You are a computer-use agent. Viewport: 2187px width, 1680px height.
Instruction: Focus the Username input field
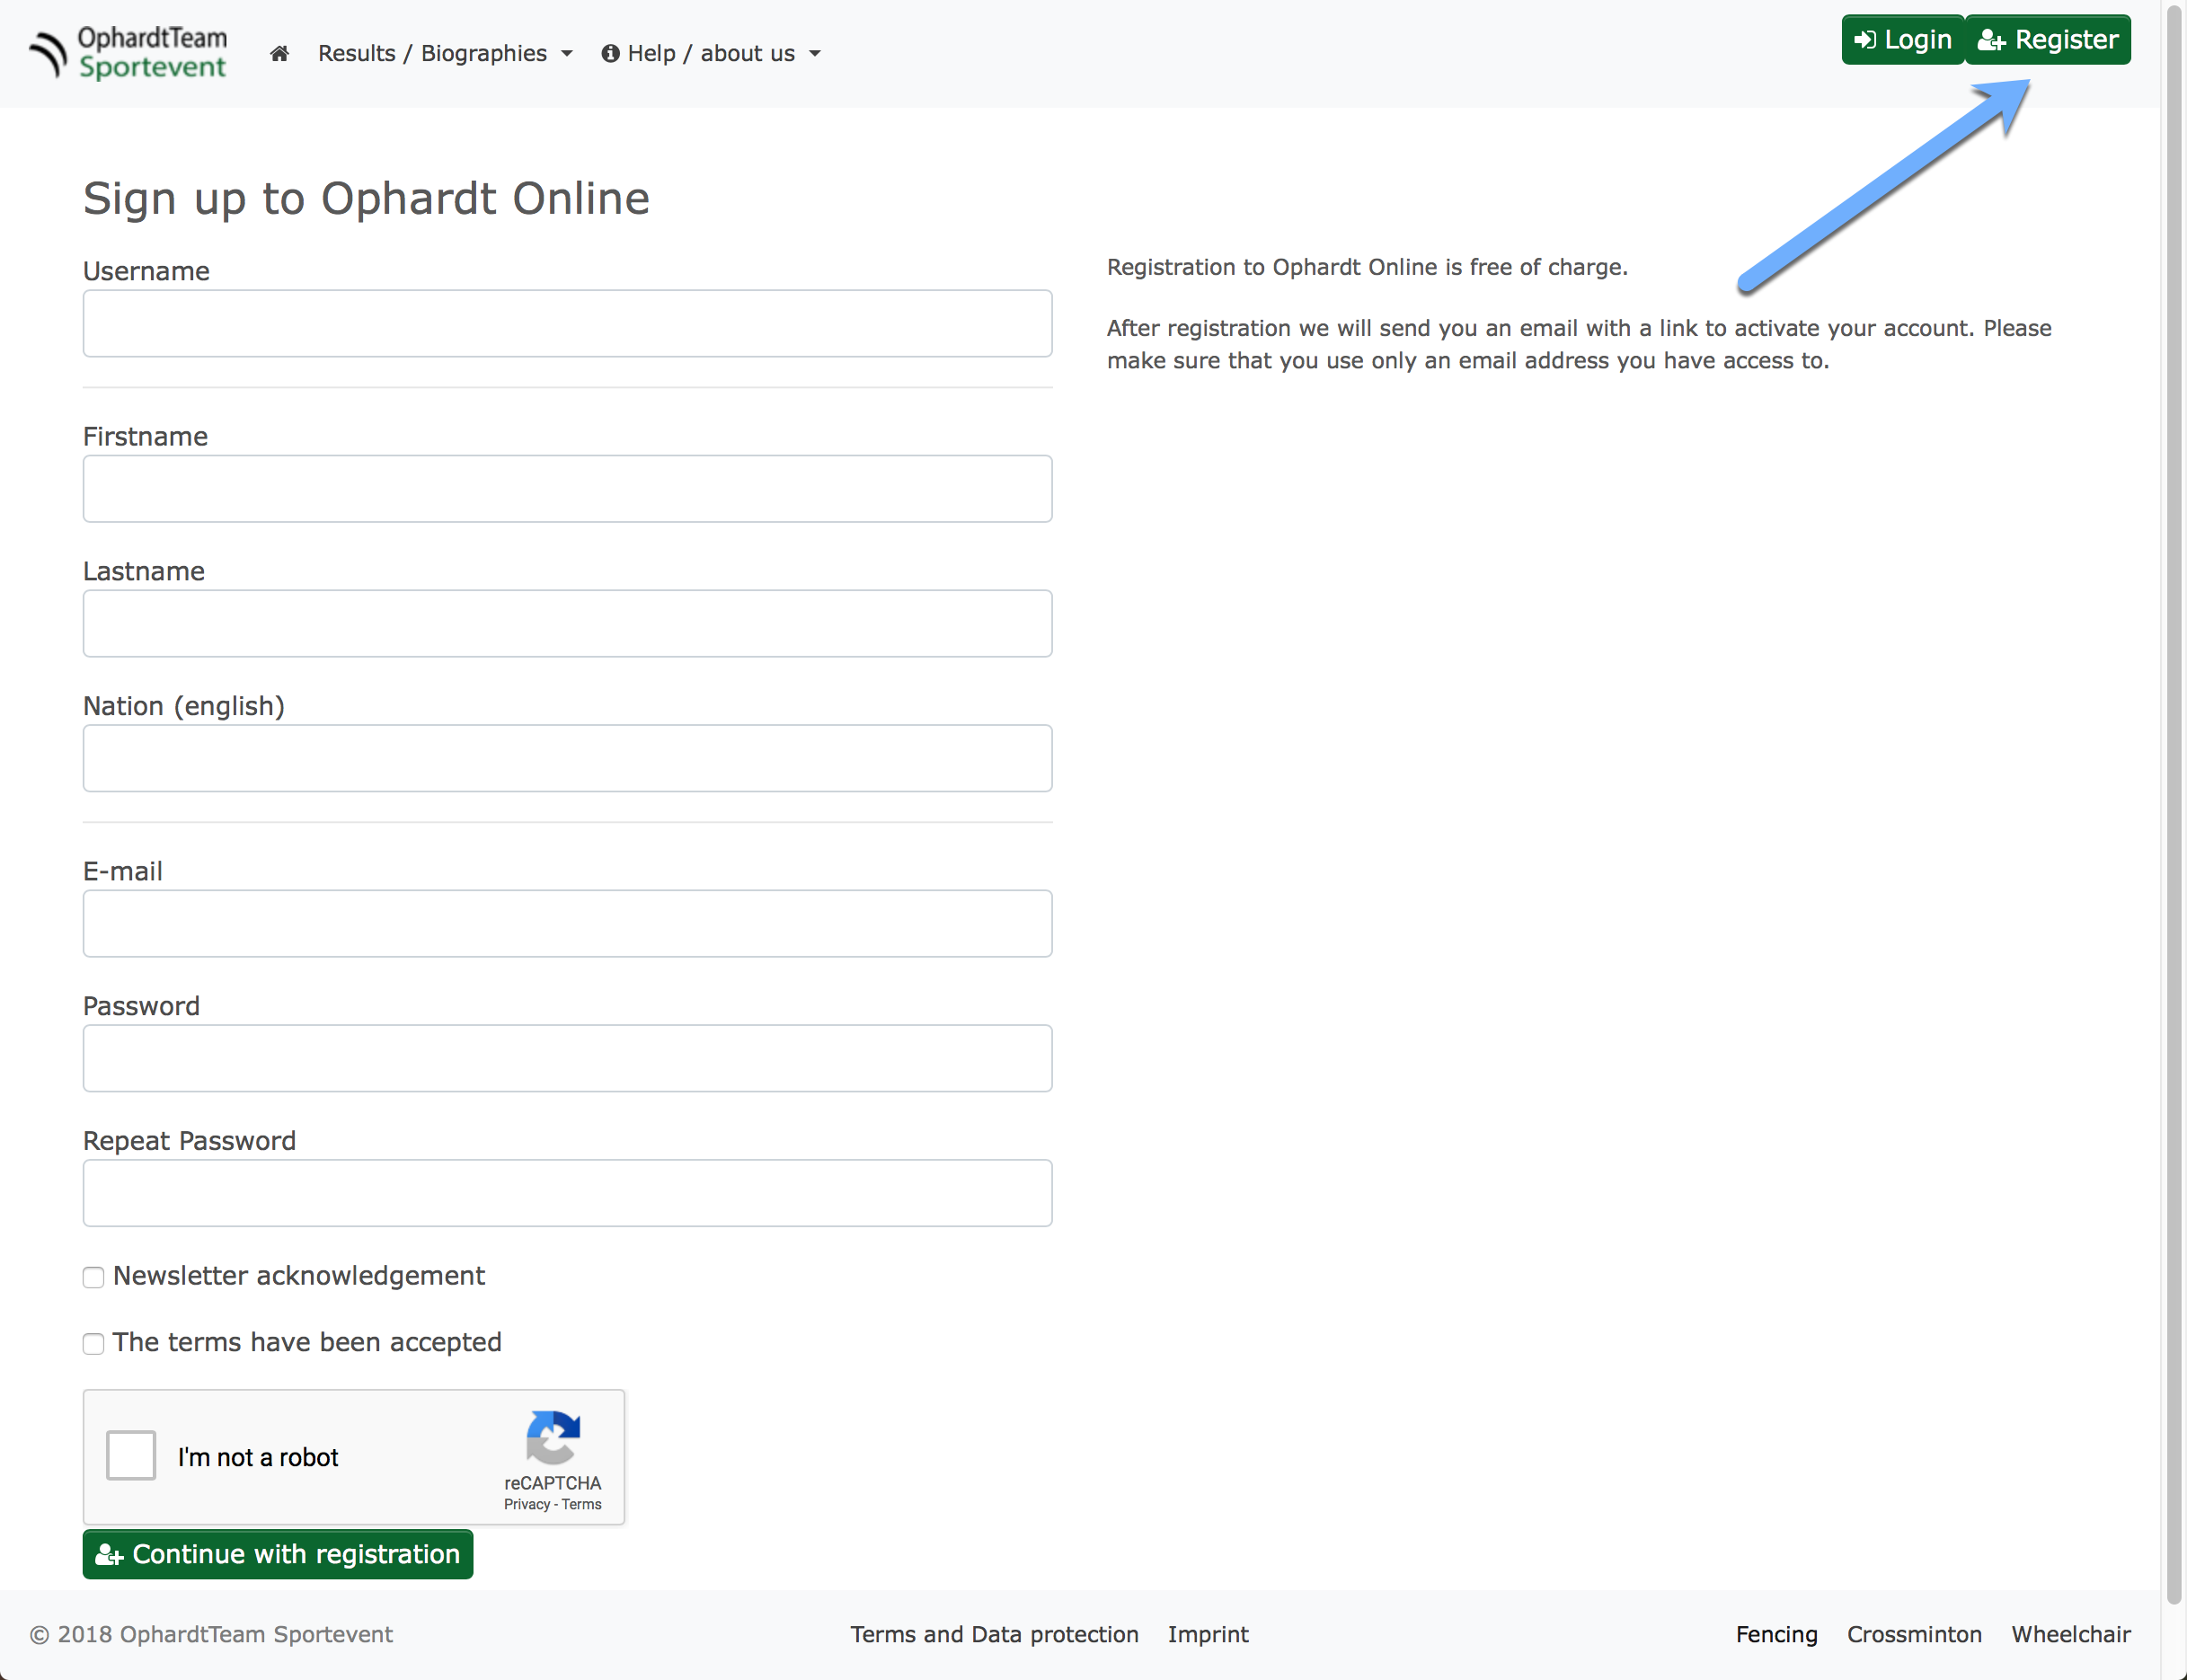(x=567, y=323)
